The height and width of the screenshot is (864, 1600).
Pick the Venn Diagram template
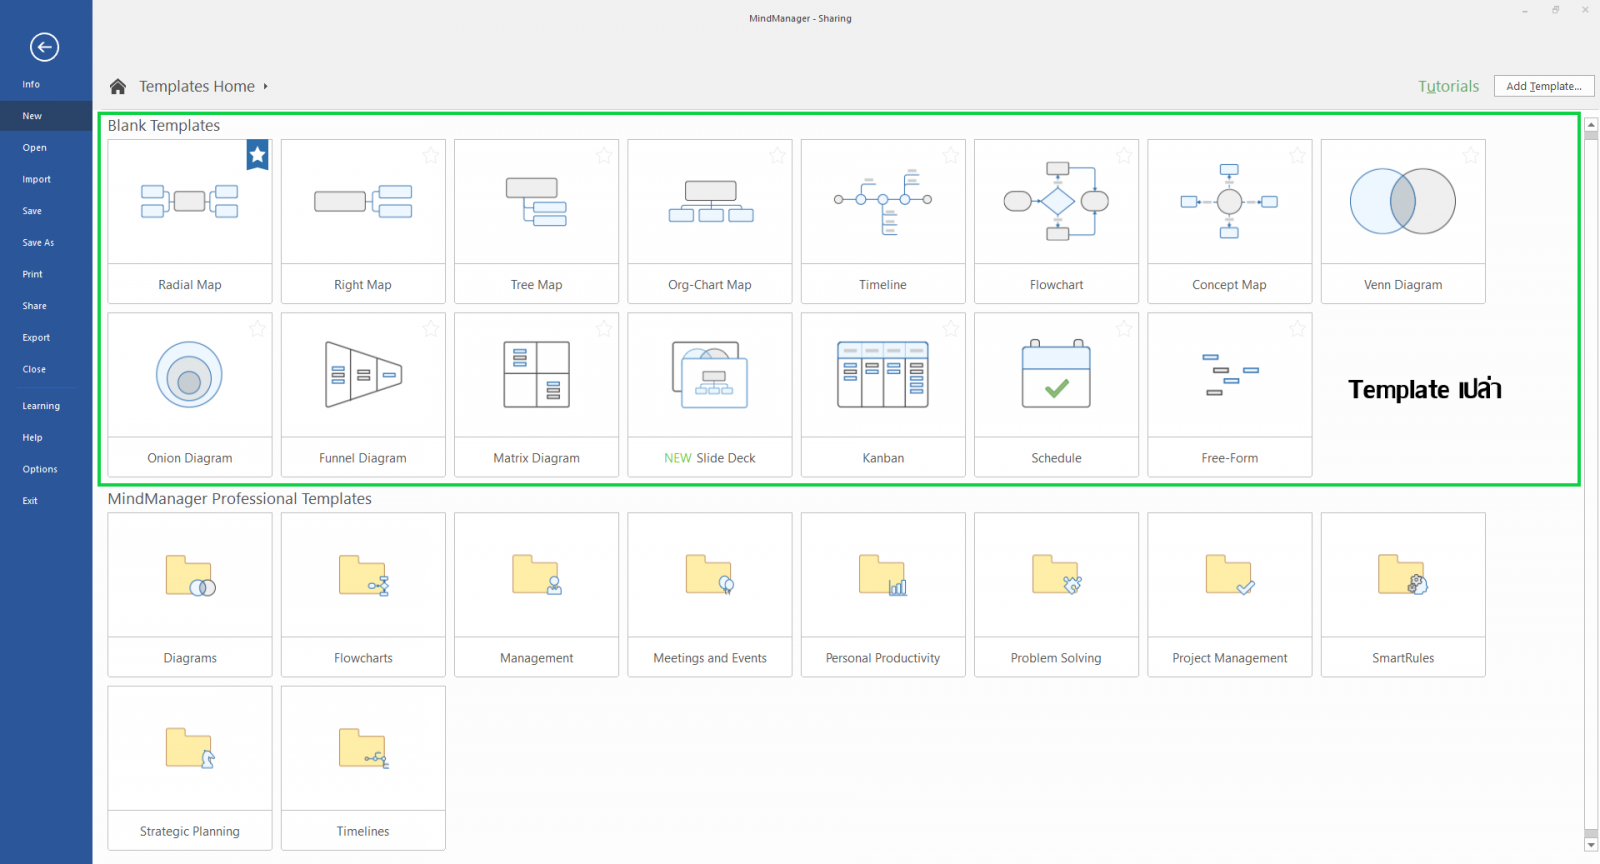point(1403,221)
